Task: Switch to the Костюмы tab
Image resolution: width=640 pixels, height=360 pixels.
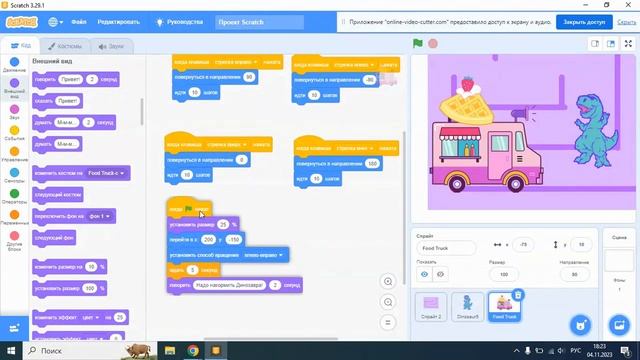Action: (x=65, y=46)
